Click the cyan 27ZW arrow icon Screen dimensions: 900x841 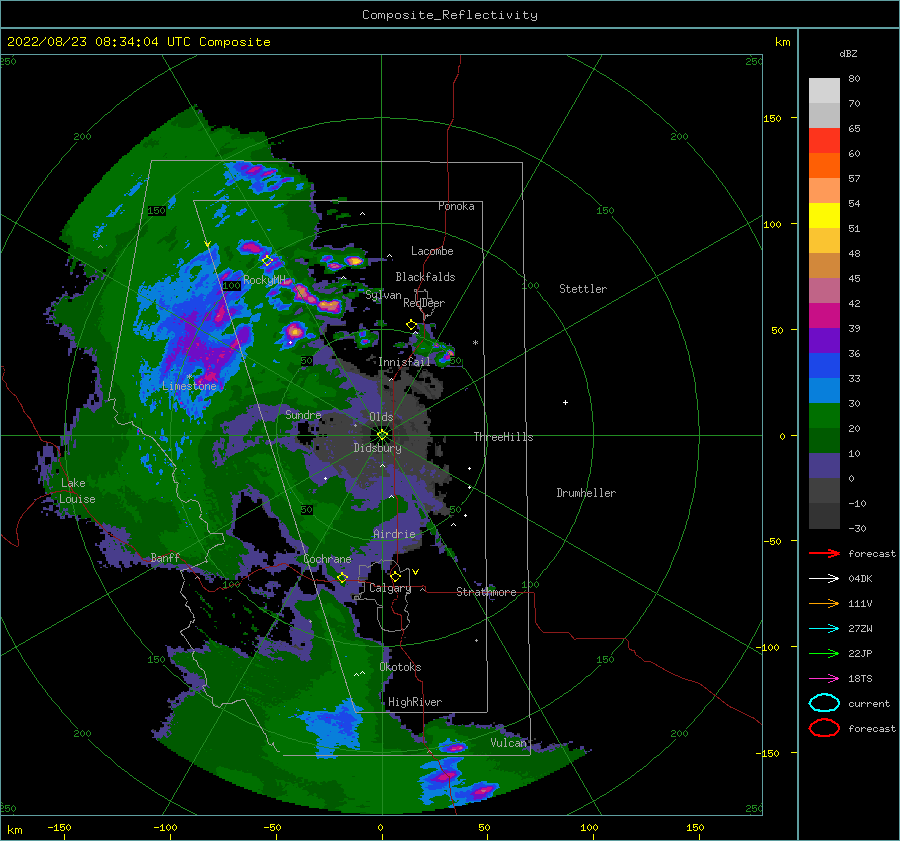[824, 629]
